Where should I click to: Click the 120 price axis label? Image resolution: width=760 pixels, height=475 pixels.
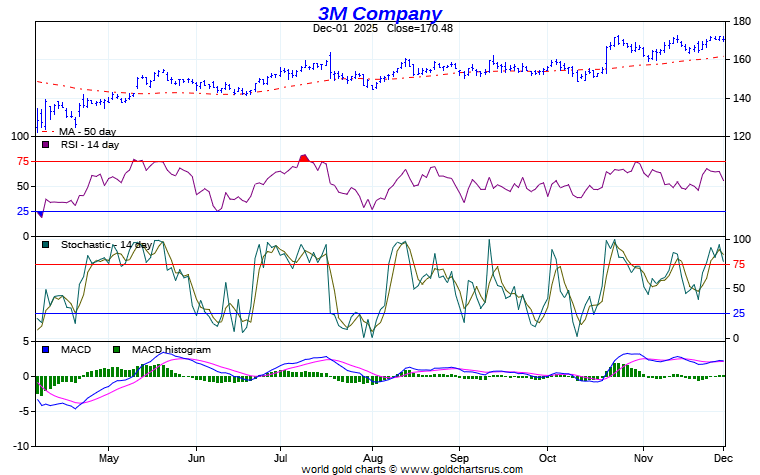742,137
